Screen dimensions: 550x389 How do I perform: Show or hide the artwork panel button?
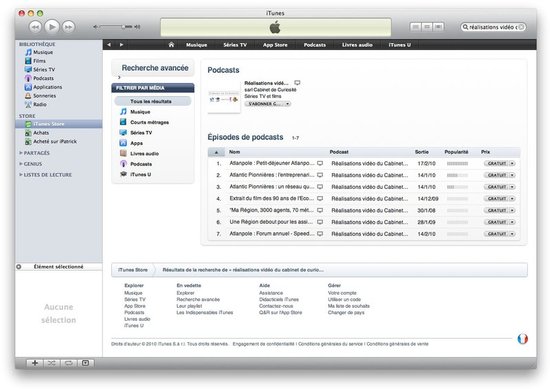pos(85,363)
